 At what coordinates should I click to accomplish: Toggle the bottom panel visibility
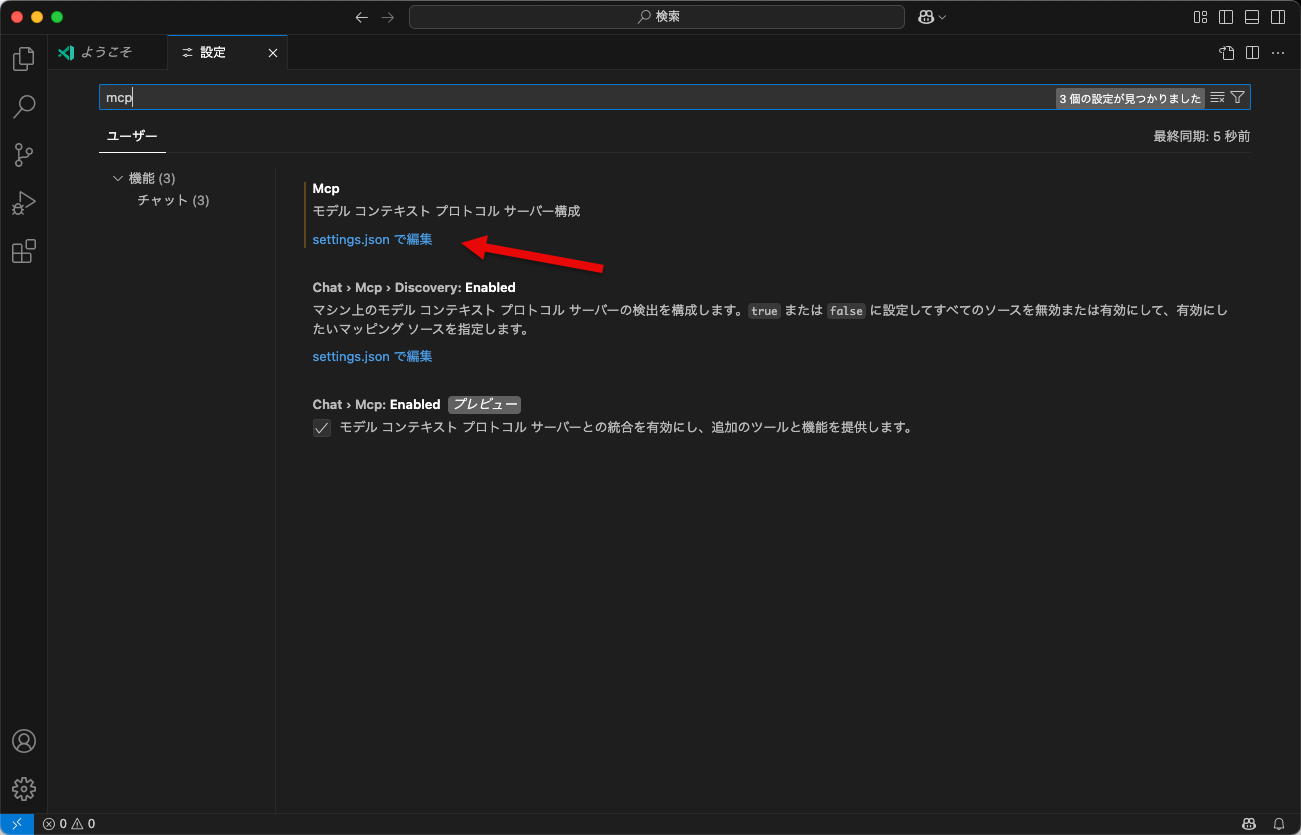(1252, 17)
